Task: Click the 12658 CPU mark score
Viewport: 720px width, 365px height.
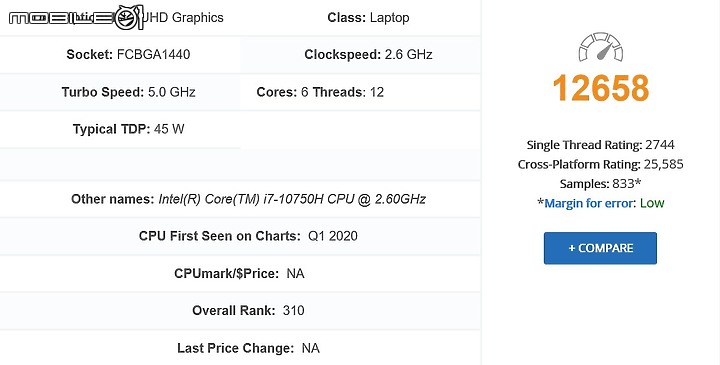Action: click(601, 88)
